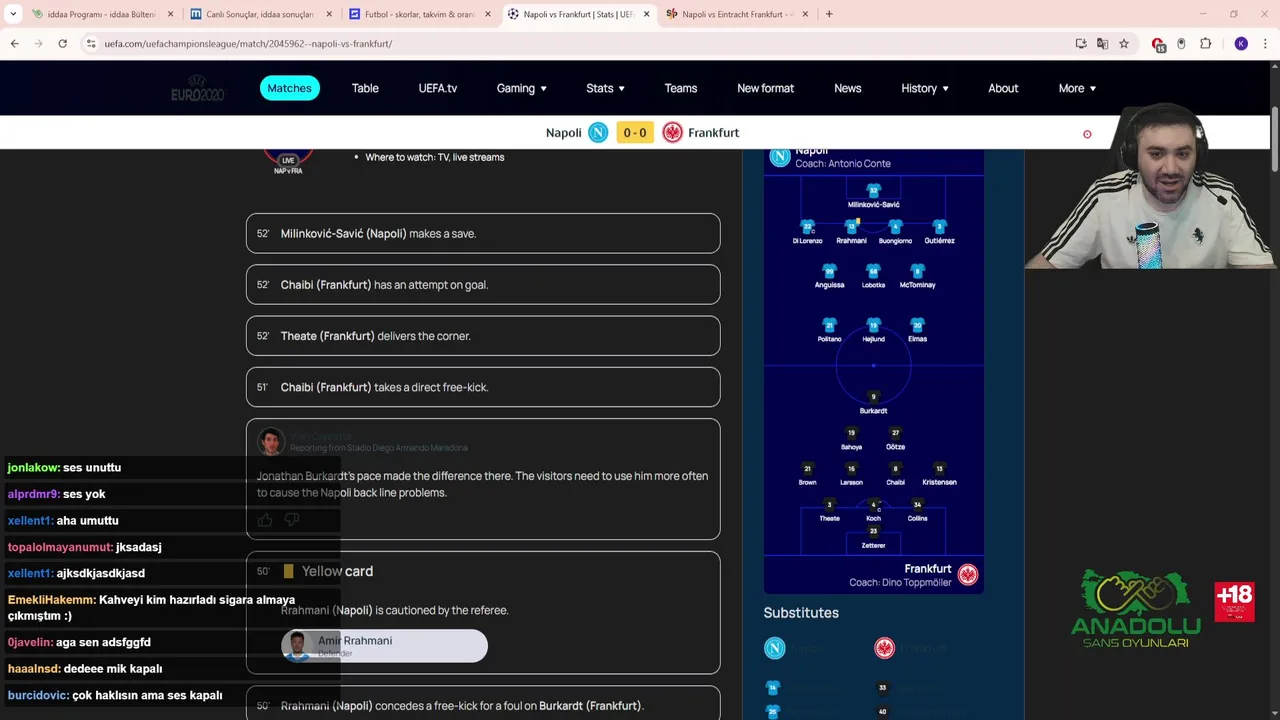Click Napoli crest in score header
The height and width of the screenshot is (720, 1280).
click(598, 132)
